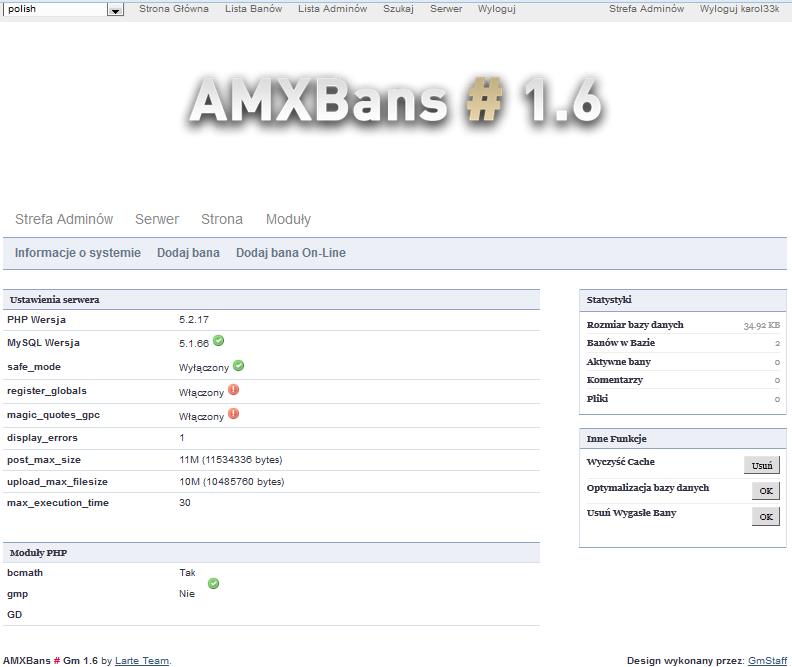Click the GD module row label
Screen dimensions: 792x667
pyautogui.click(x=15, y=614)
